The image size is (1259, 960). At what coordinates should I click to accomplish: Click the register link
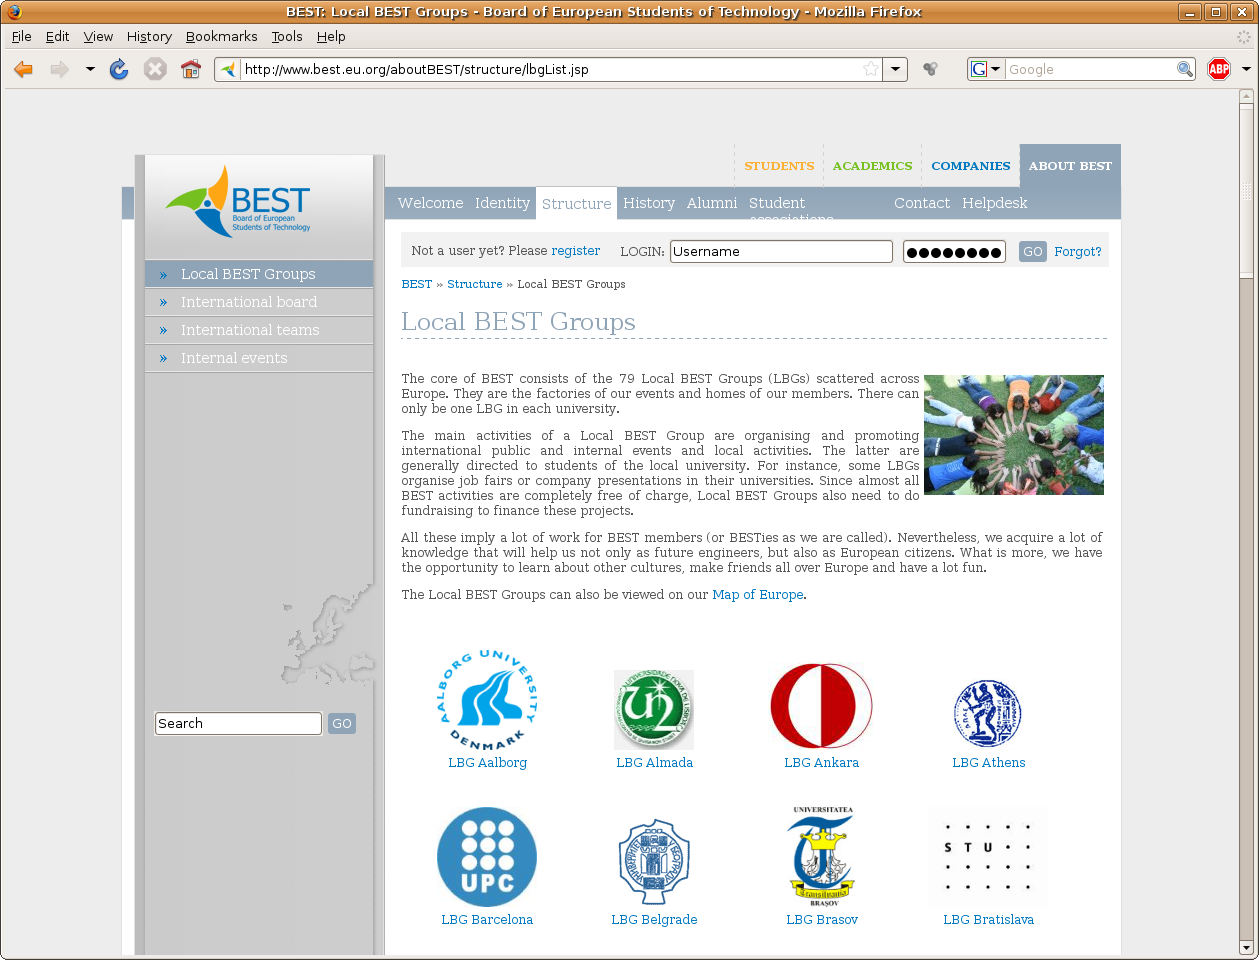(x=576, y=251)
